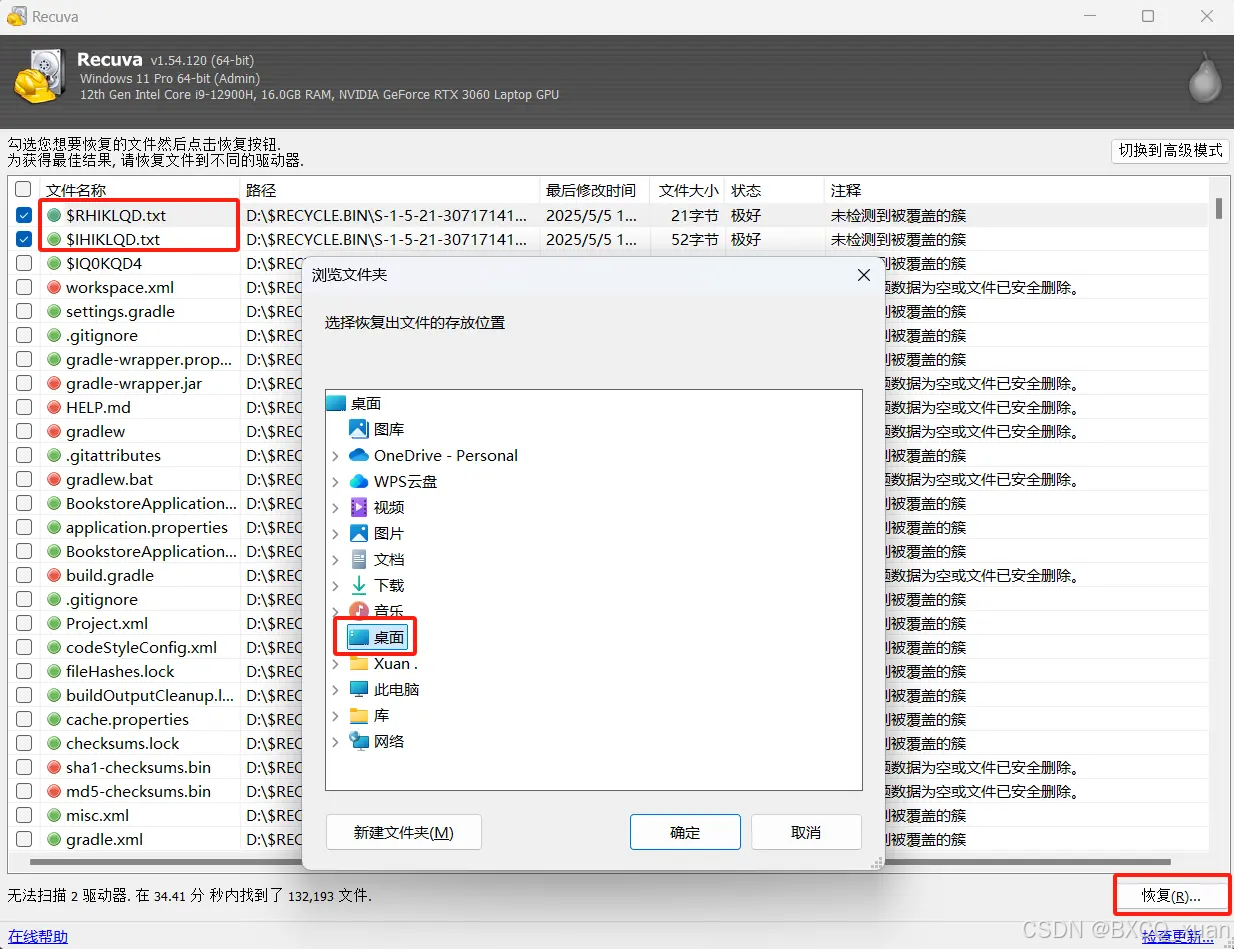
Task: Check the $IQ0KQD4 file checkbox
Action: 24,264
